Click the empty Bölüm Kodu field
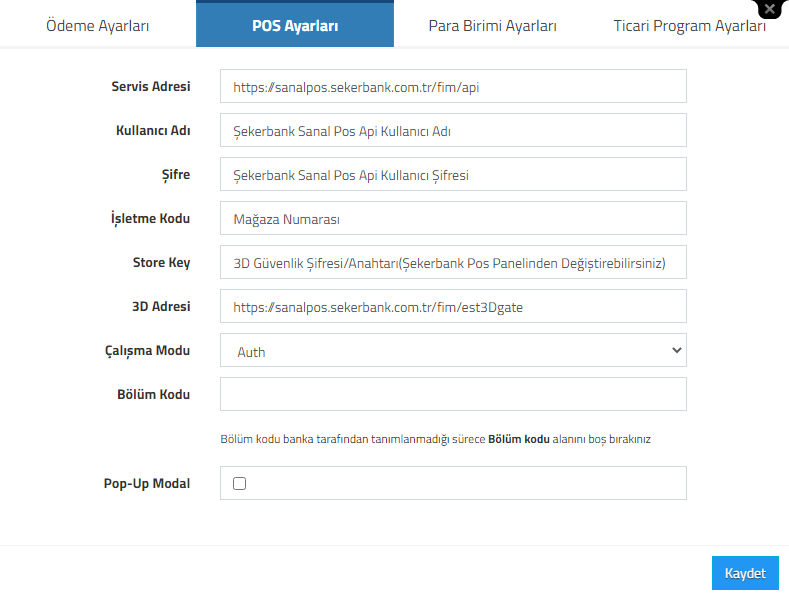789x598 pixels. click(x=453, y=394)
